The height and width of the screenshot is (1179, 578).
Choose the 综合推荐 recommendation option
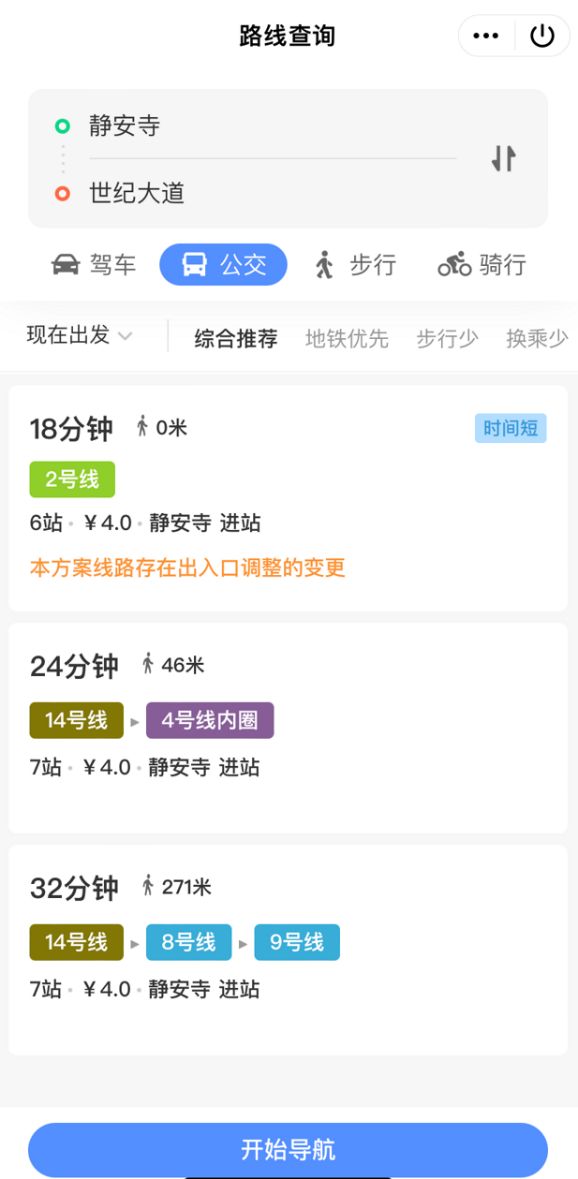tap(236, 339)
